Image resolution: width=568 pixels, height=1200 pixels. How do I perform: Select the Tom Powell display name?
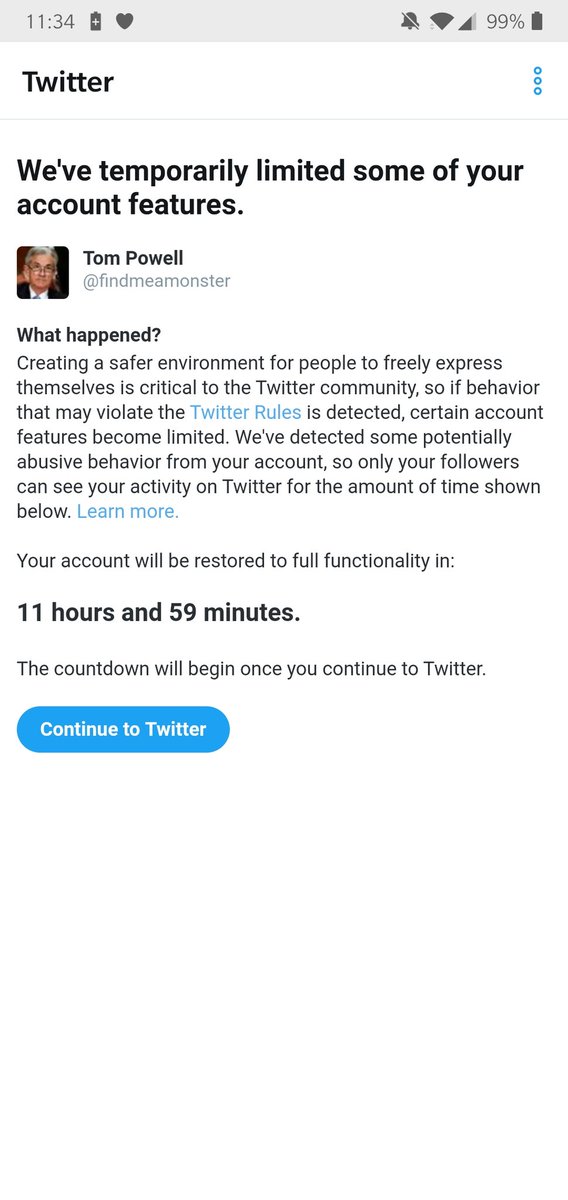click(133, 259)
